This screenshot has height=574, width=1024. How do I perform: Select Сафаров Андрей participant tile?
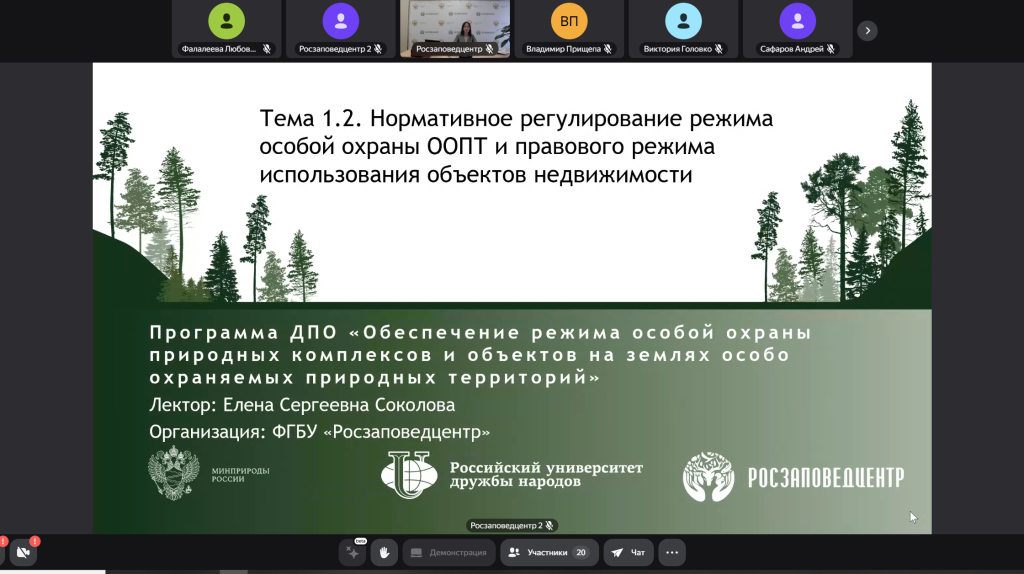click(x=798, y=29)
